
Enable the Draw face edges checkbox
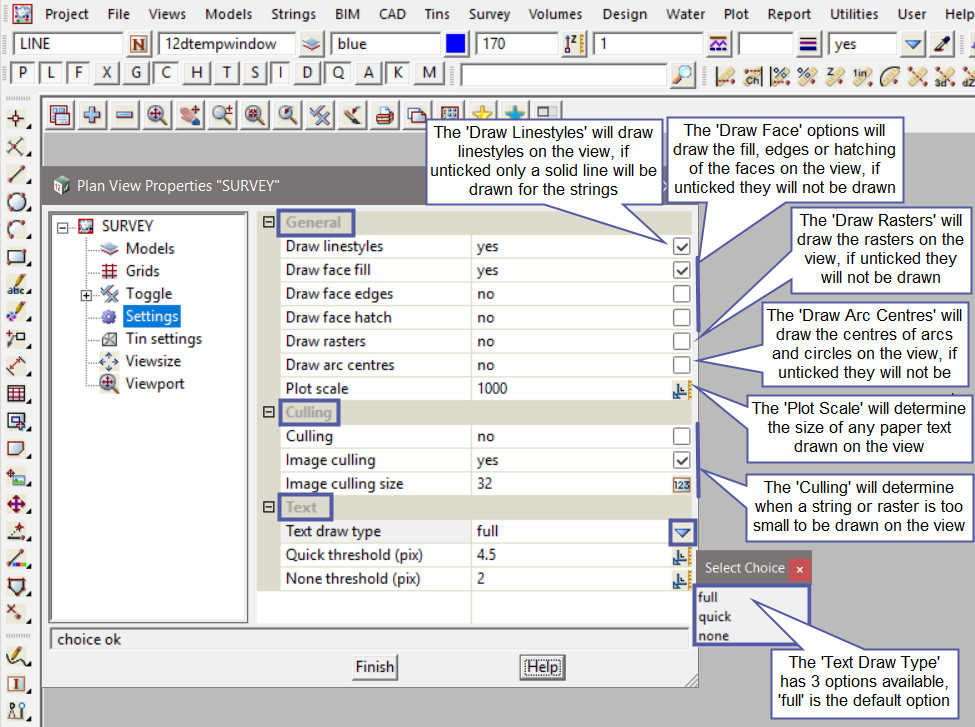pos(681,294)
